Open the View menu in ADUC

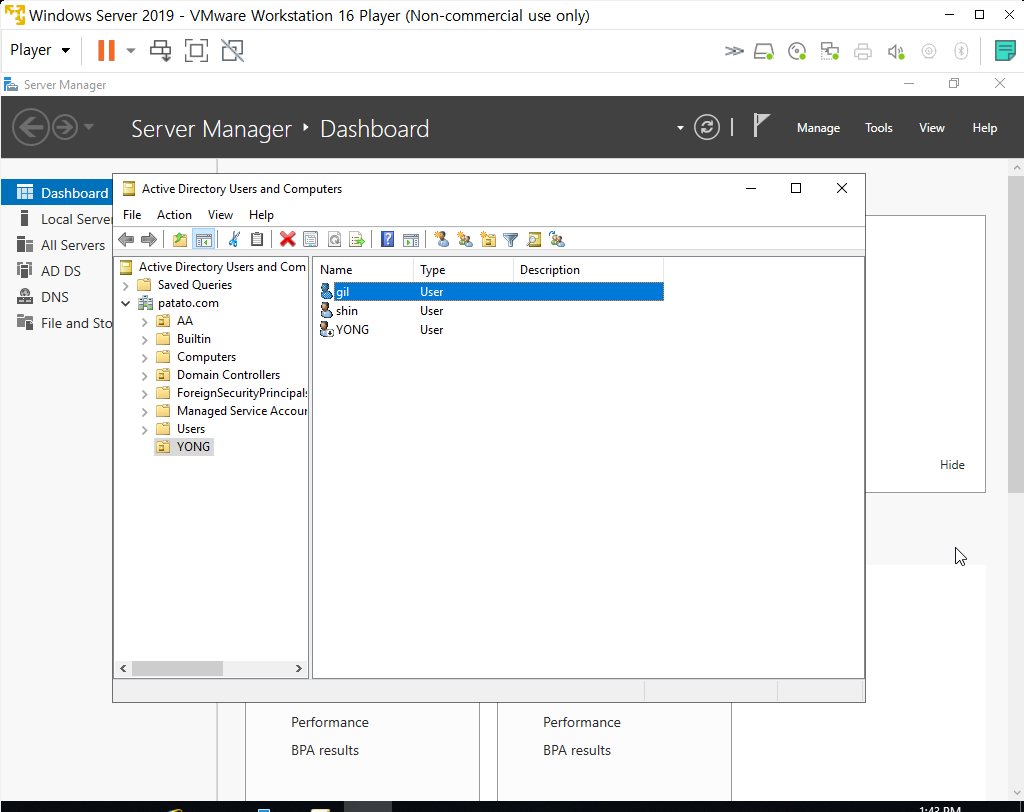(x=220, y=215)
